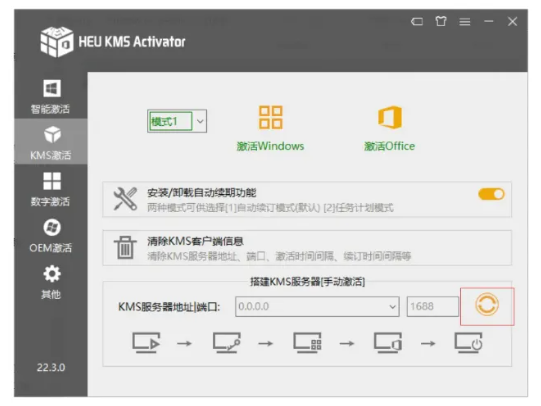Open 其他 settings gear in sidebar
The width and height of the screenshot is (541, 406).
(x=51, y=282)
